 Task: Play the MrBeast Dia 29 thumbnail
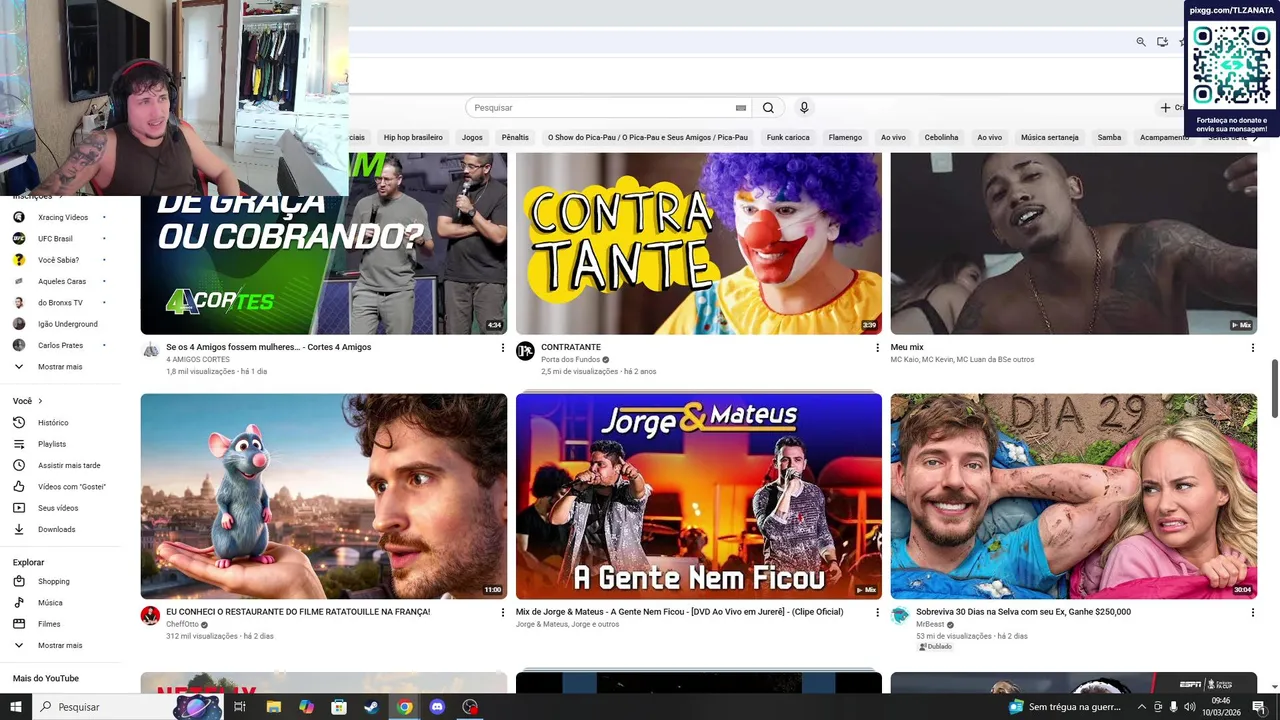[1074, 496]
